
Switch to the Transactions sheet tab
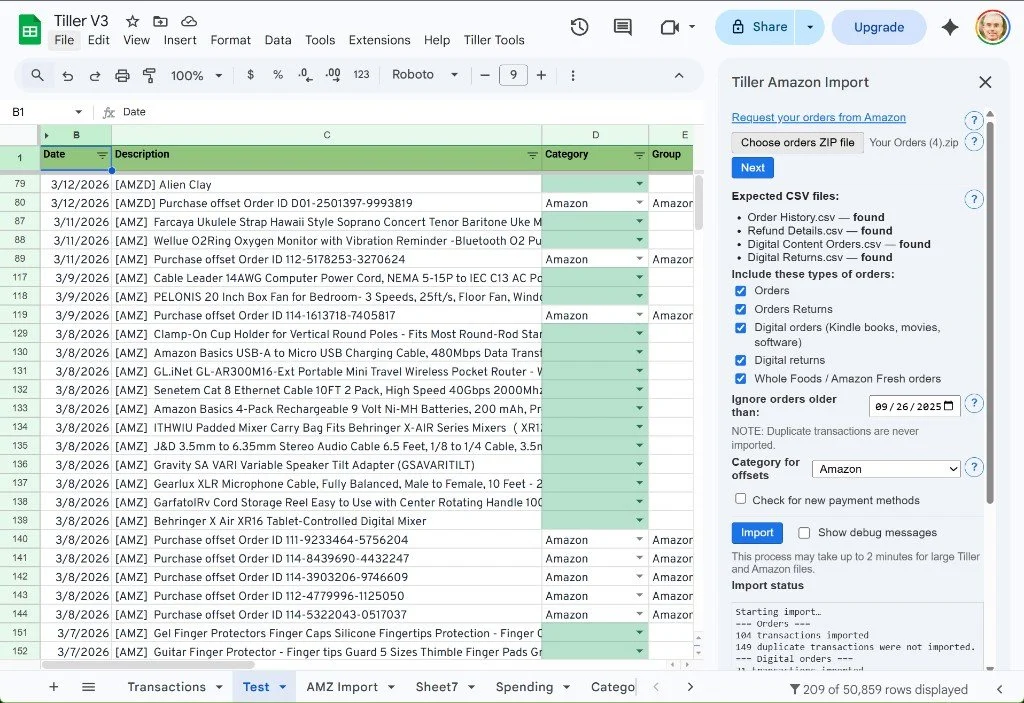click(167, 687)
